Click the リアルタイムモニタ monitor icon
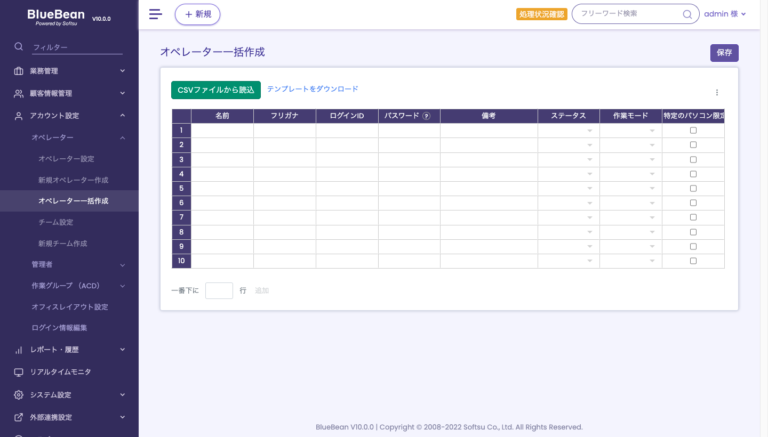 coord(18,372)
